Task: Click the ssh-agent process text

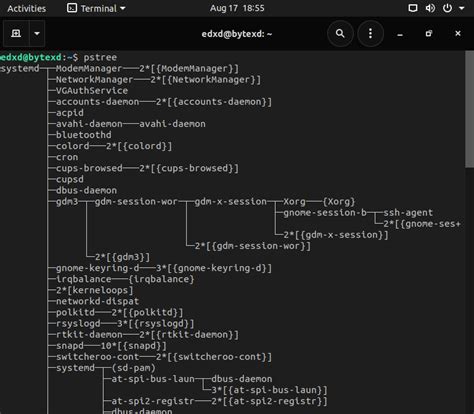Action: click(408, 213)
